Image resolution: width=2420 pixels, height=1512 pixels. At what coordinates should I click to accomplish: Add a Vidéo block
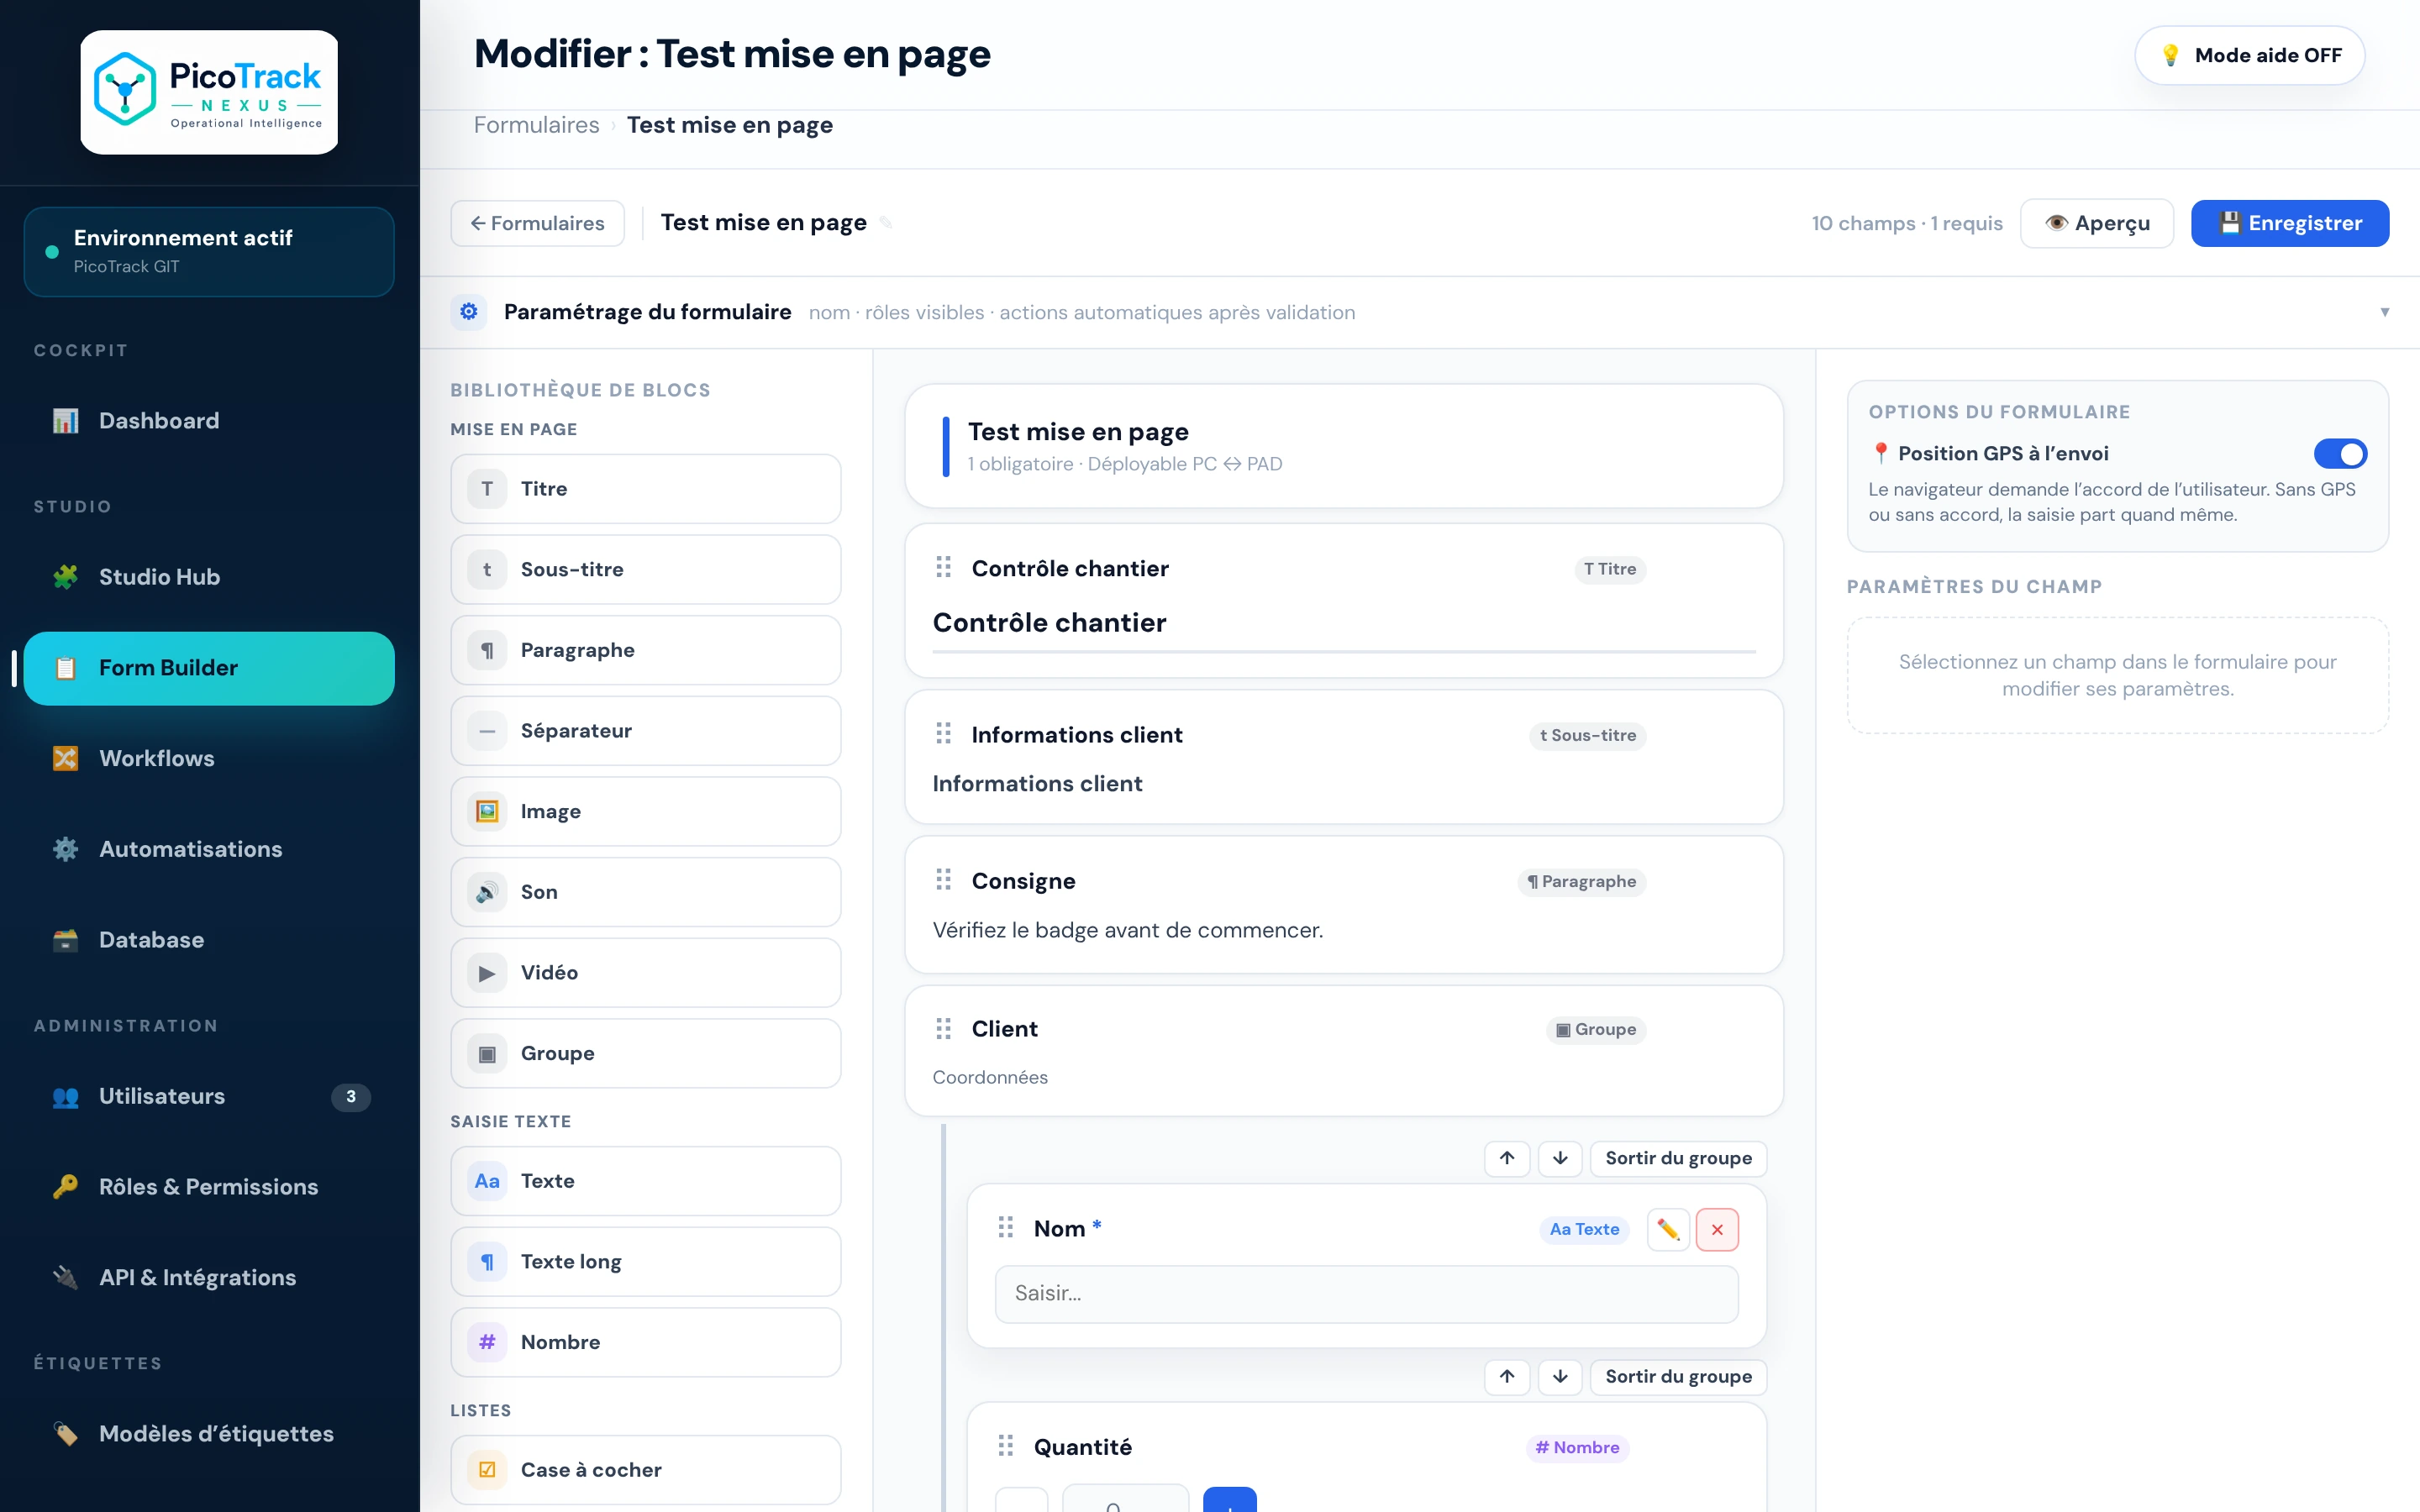tap(646, 973)
